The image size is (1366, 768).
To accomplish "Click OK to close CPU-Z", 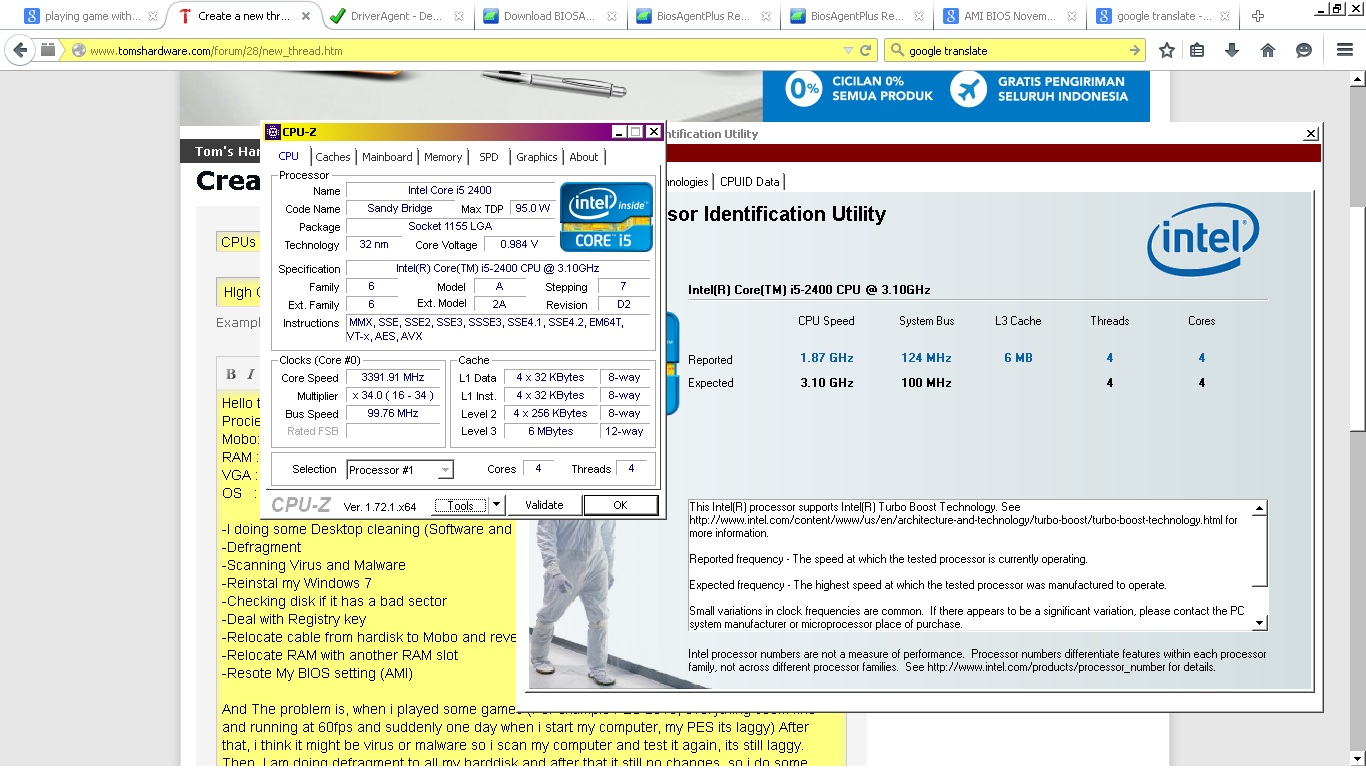I will click(x=620, y=505).
